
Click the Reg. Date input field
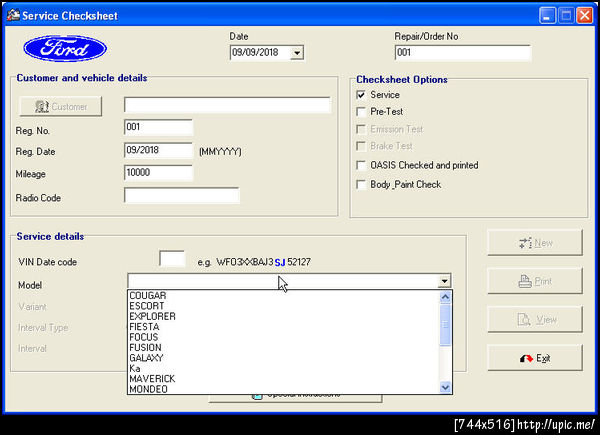point(158,150)
